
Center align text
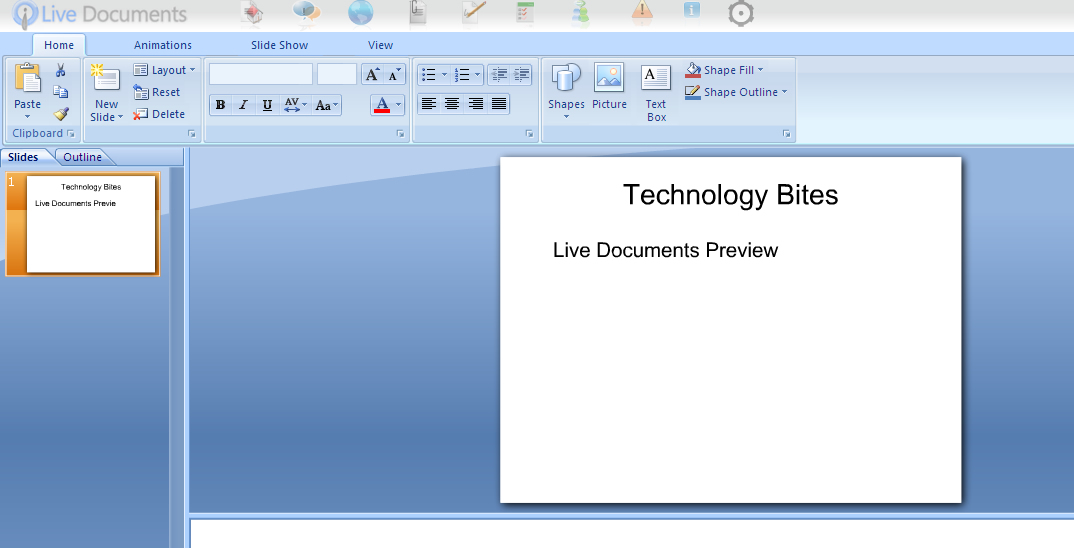[x=452, y=103]
